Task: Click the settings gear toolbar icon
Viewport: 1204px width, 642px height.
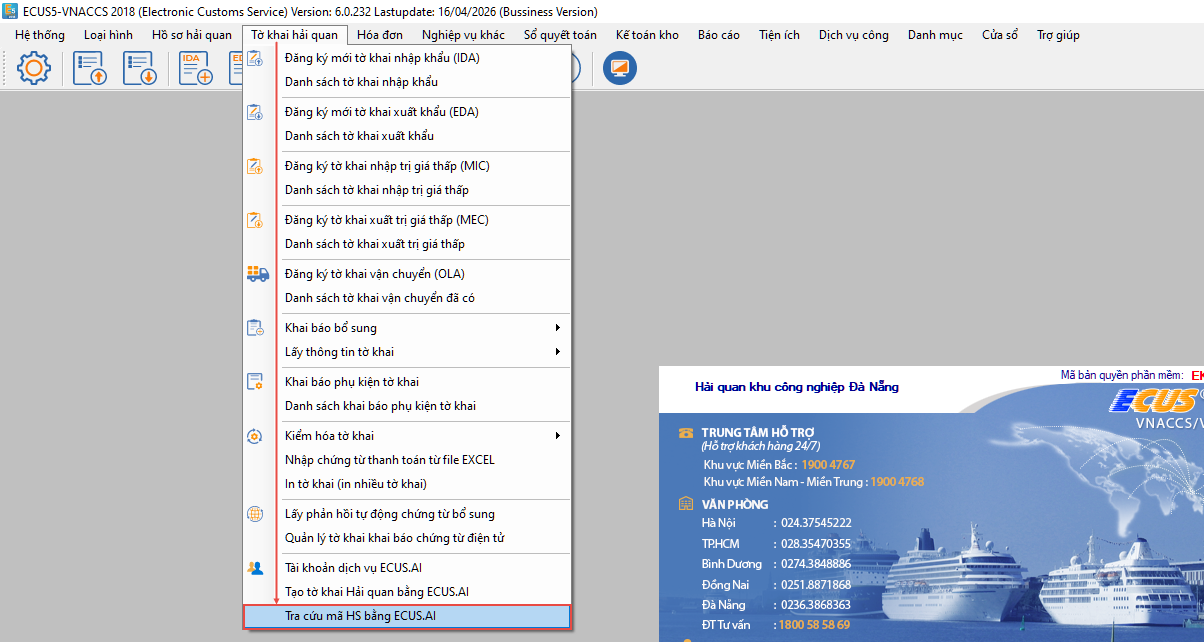Action: point(34,68)
